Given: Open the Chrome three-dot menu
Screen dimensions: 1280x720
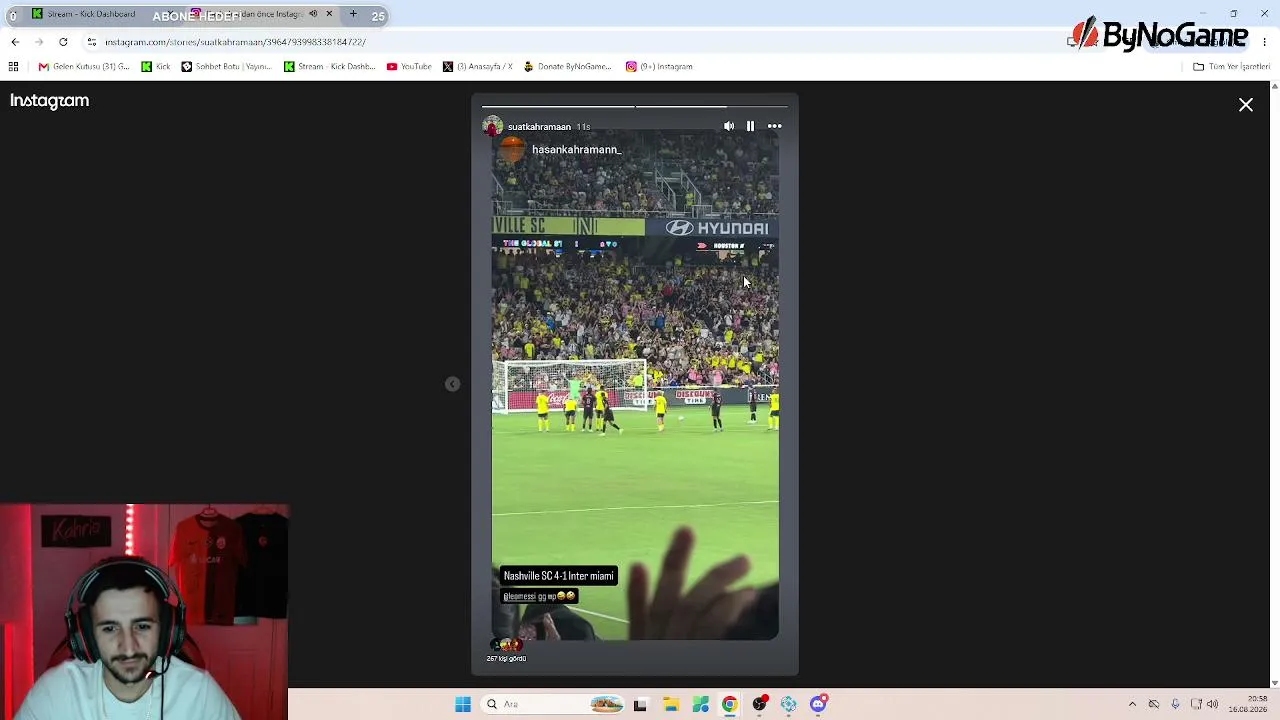Looking at the screenshot, I should tap(1265, 42).
